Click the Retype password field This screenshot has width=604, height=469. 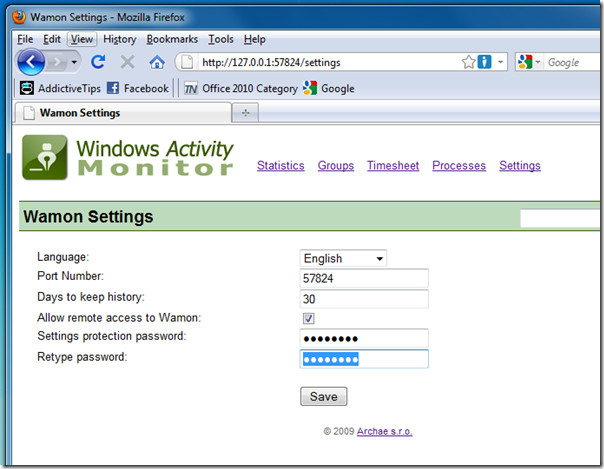pyautogui.click(x=364, y=359)
